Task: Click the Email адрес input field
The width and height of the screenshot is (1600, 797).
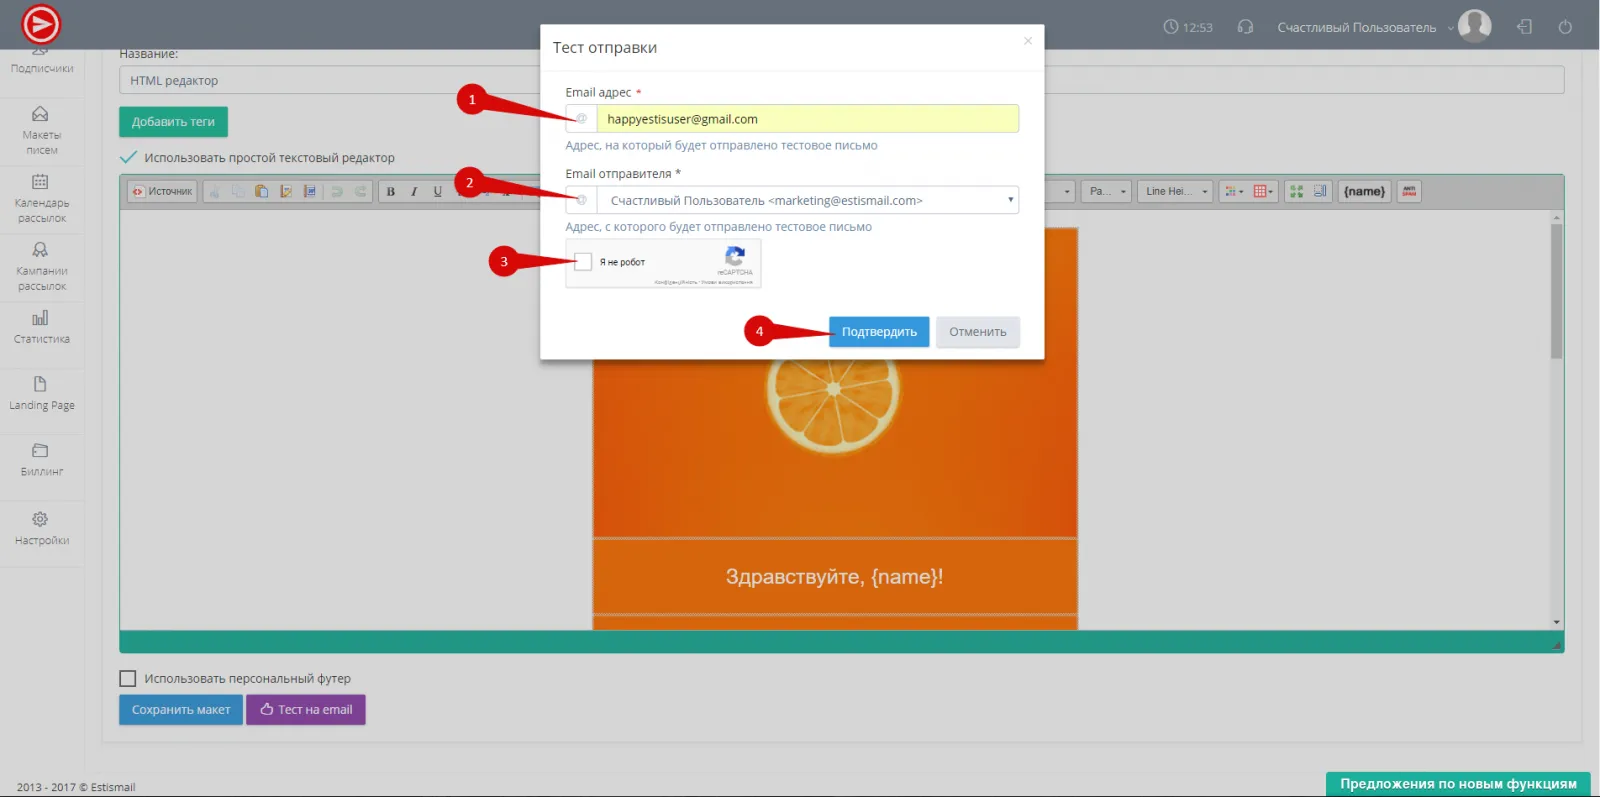Action: click(807, 119)
